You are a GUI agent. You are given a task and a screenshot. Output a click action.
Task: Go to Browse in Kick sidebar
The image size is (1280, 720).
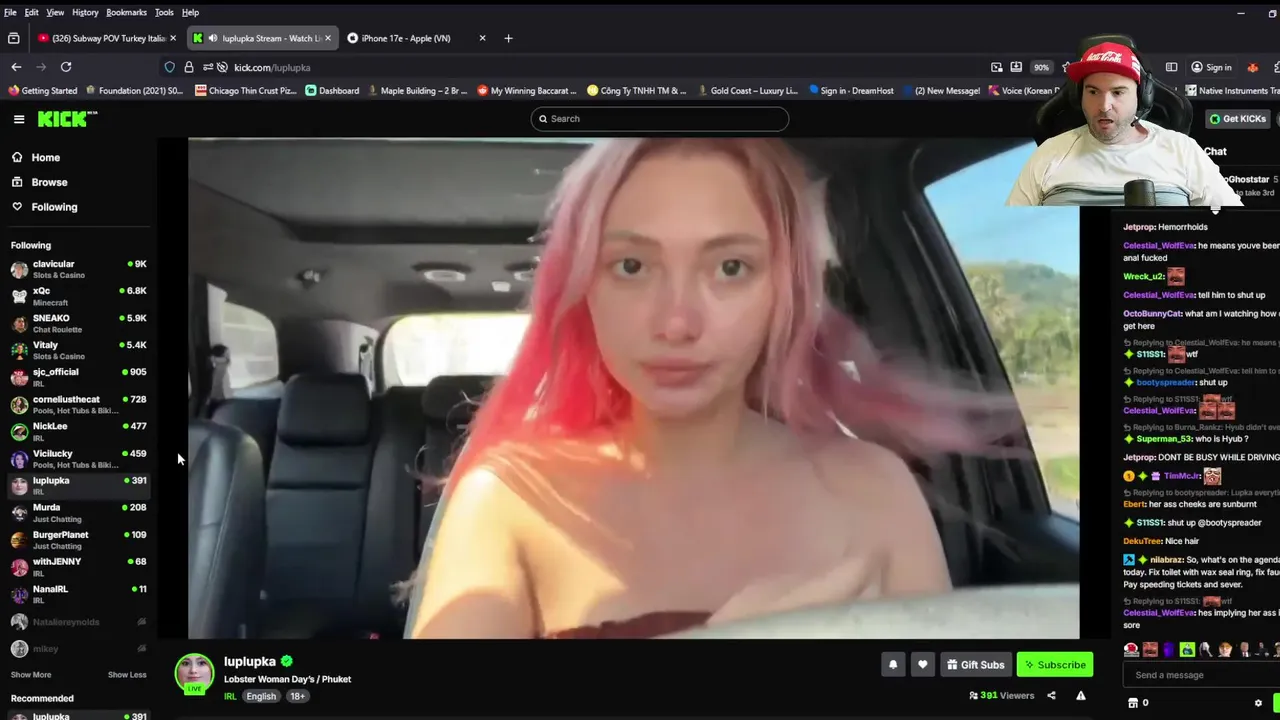(49, 182)
